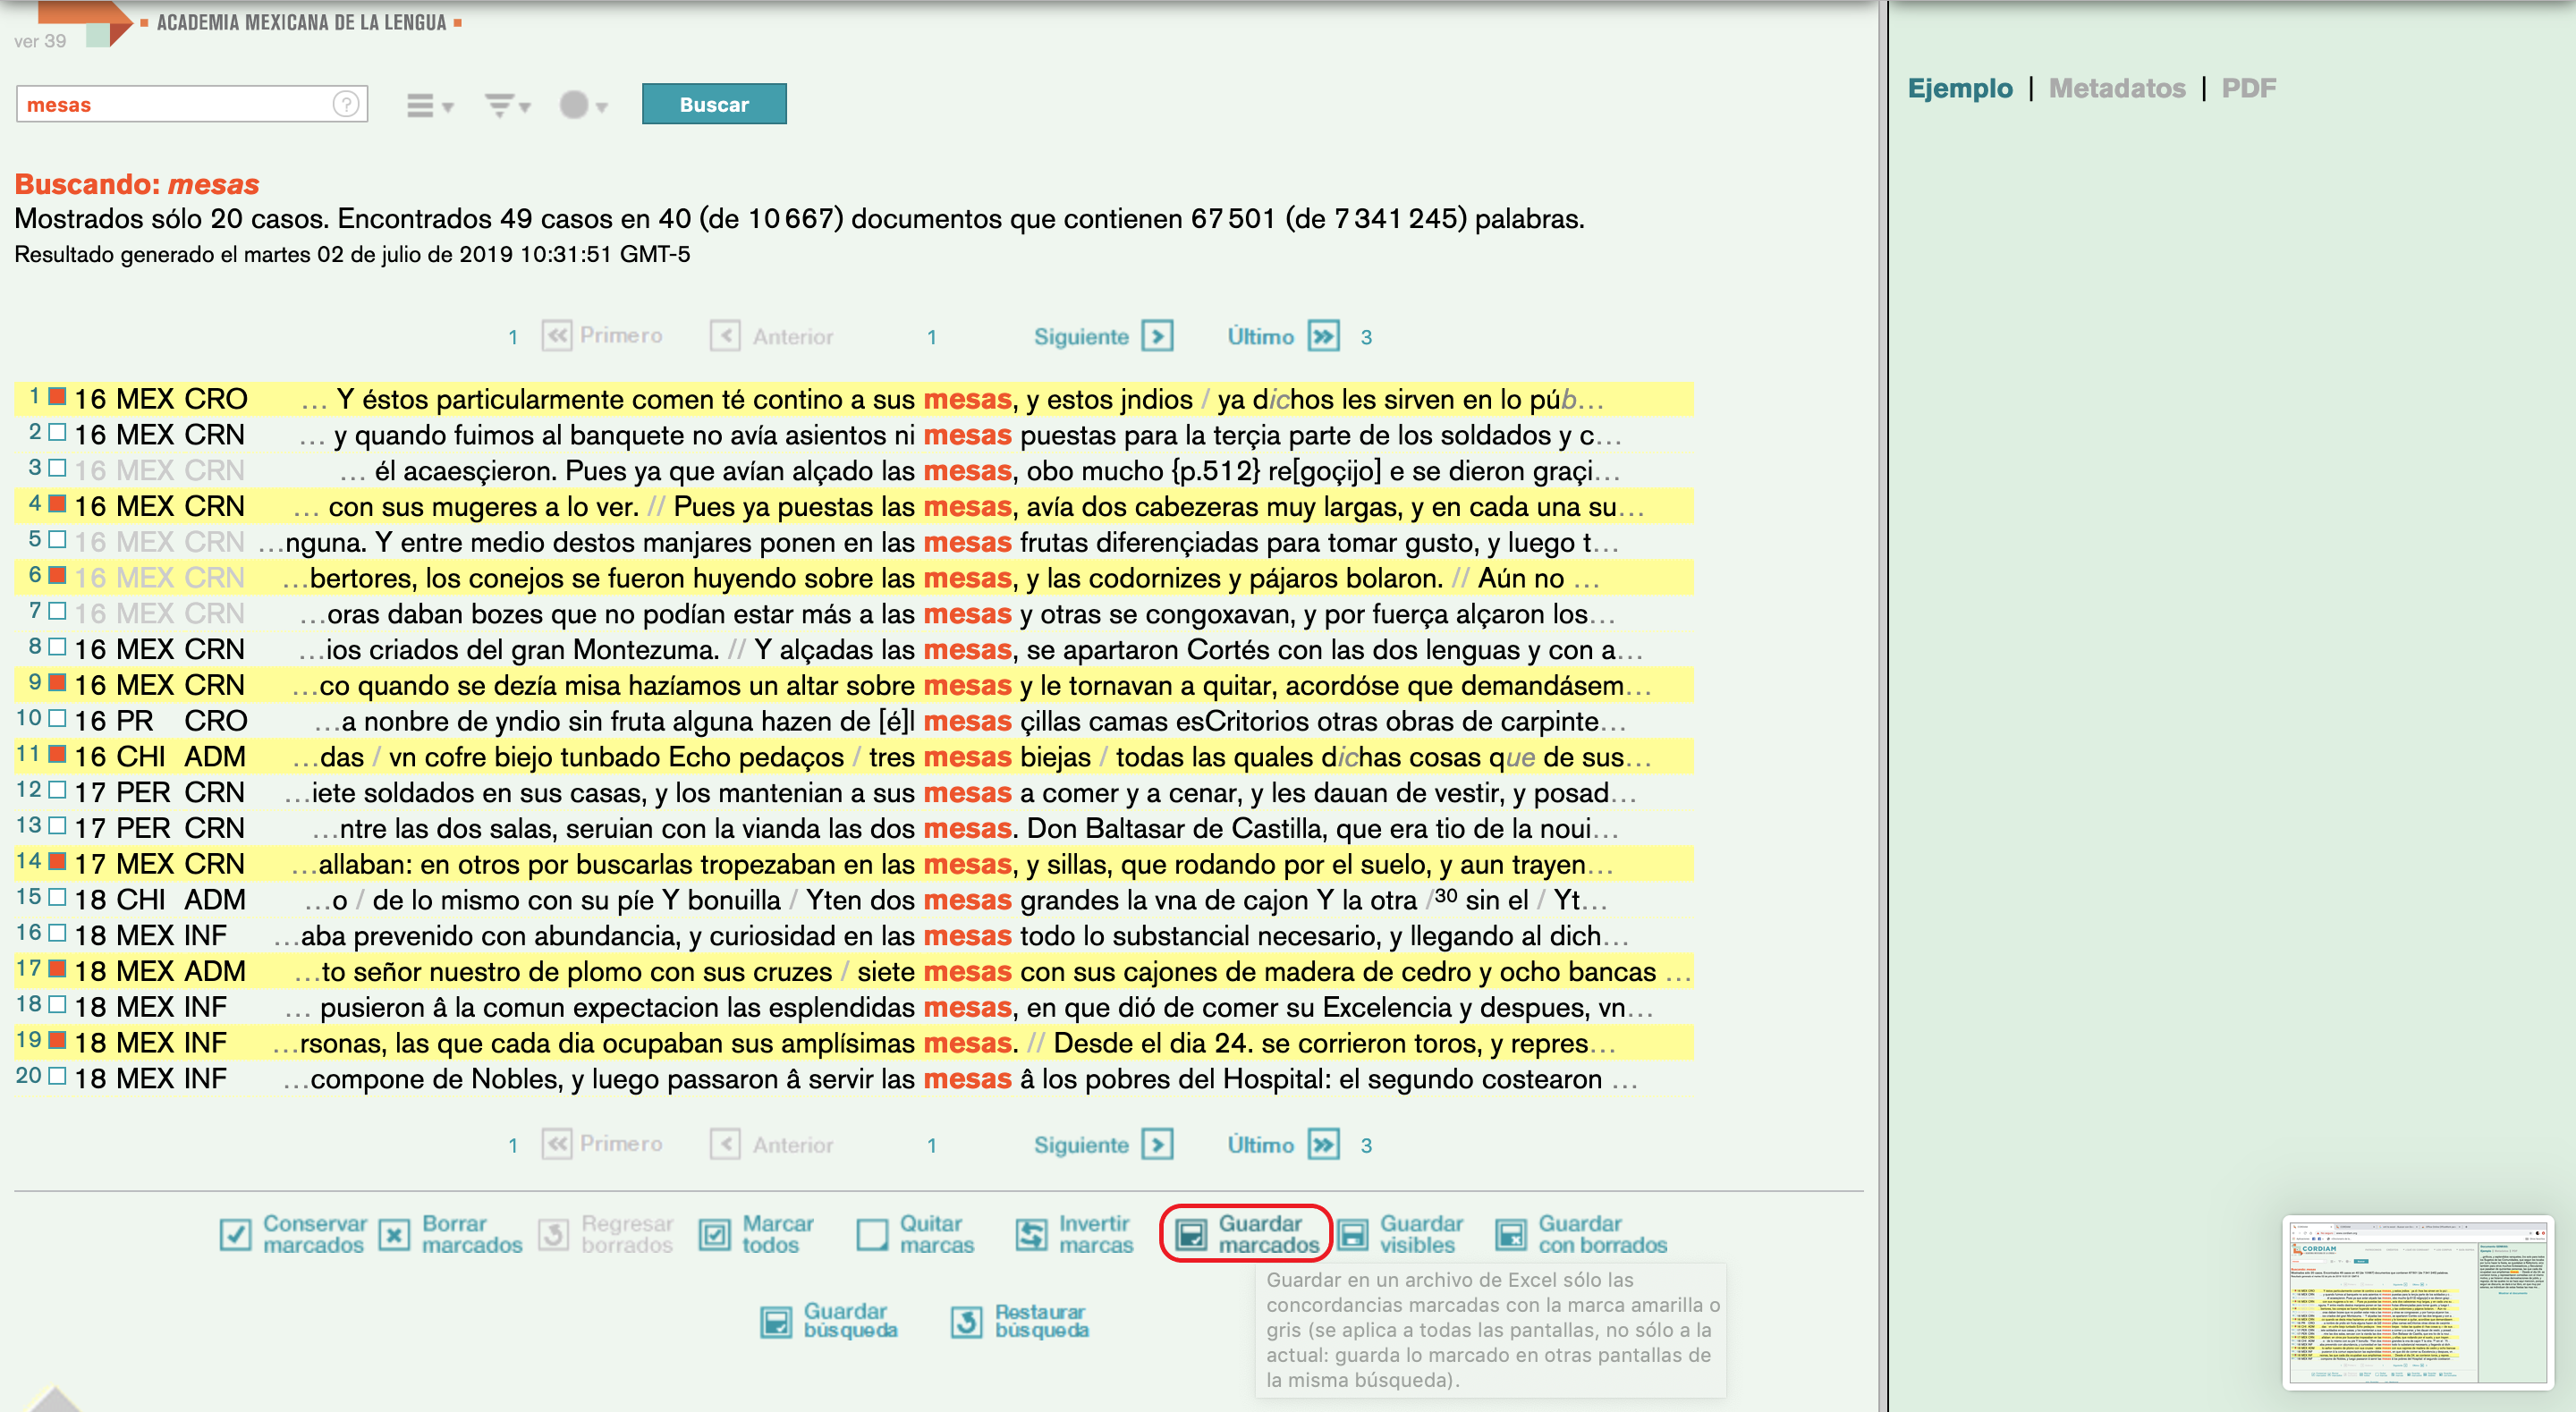Click bottom Siguiente next-page arrow icon

[x=1157, y=1143]
